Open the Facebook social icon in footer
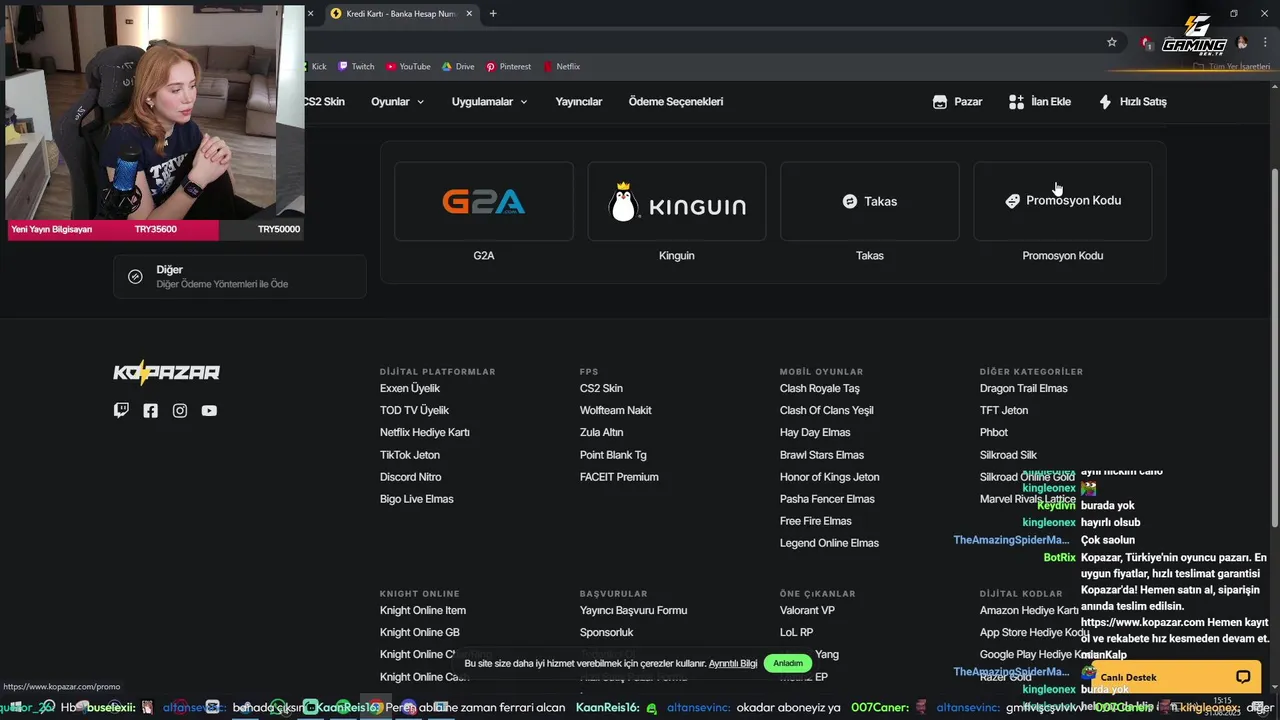The image size is (1280, 720). [x=150, y=410]
